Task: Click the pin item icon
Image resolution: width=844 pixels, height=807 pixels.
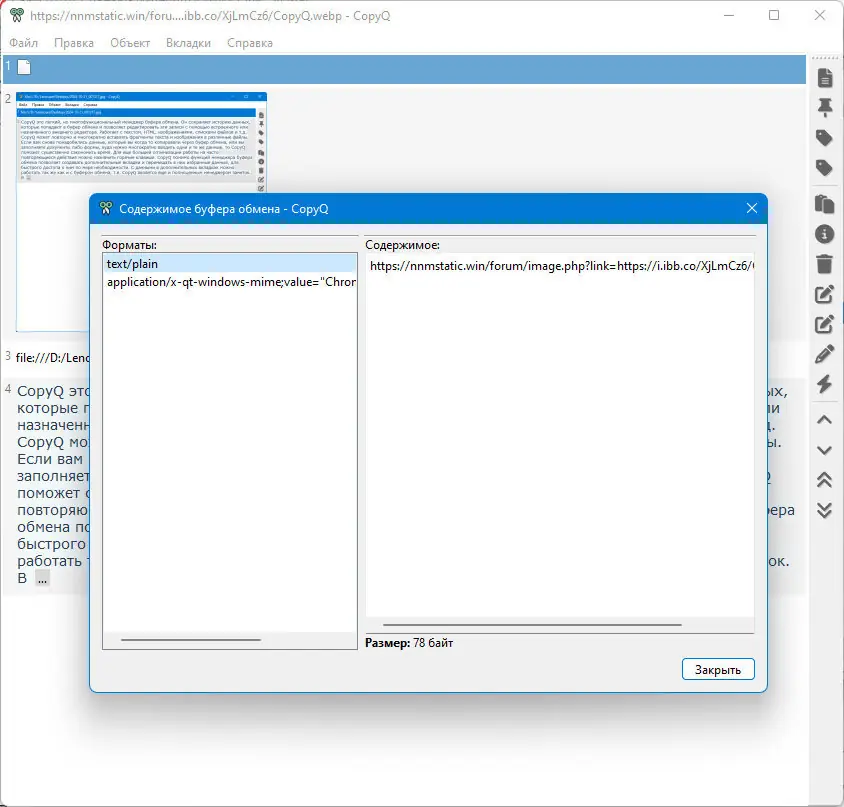Action: pyautogui.click(x=825, y=108)
